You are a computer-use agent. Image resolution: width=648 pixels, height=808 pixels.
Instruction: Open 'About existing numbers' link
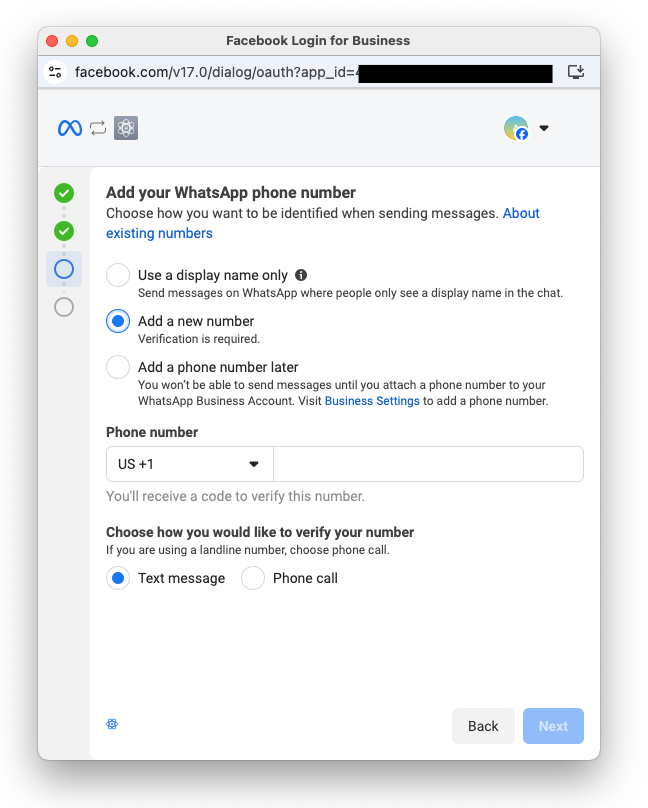tap(323, 223)
